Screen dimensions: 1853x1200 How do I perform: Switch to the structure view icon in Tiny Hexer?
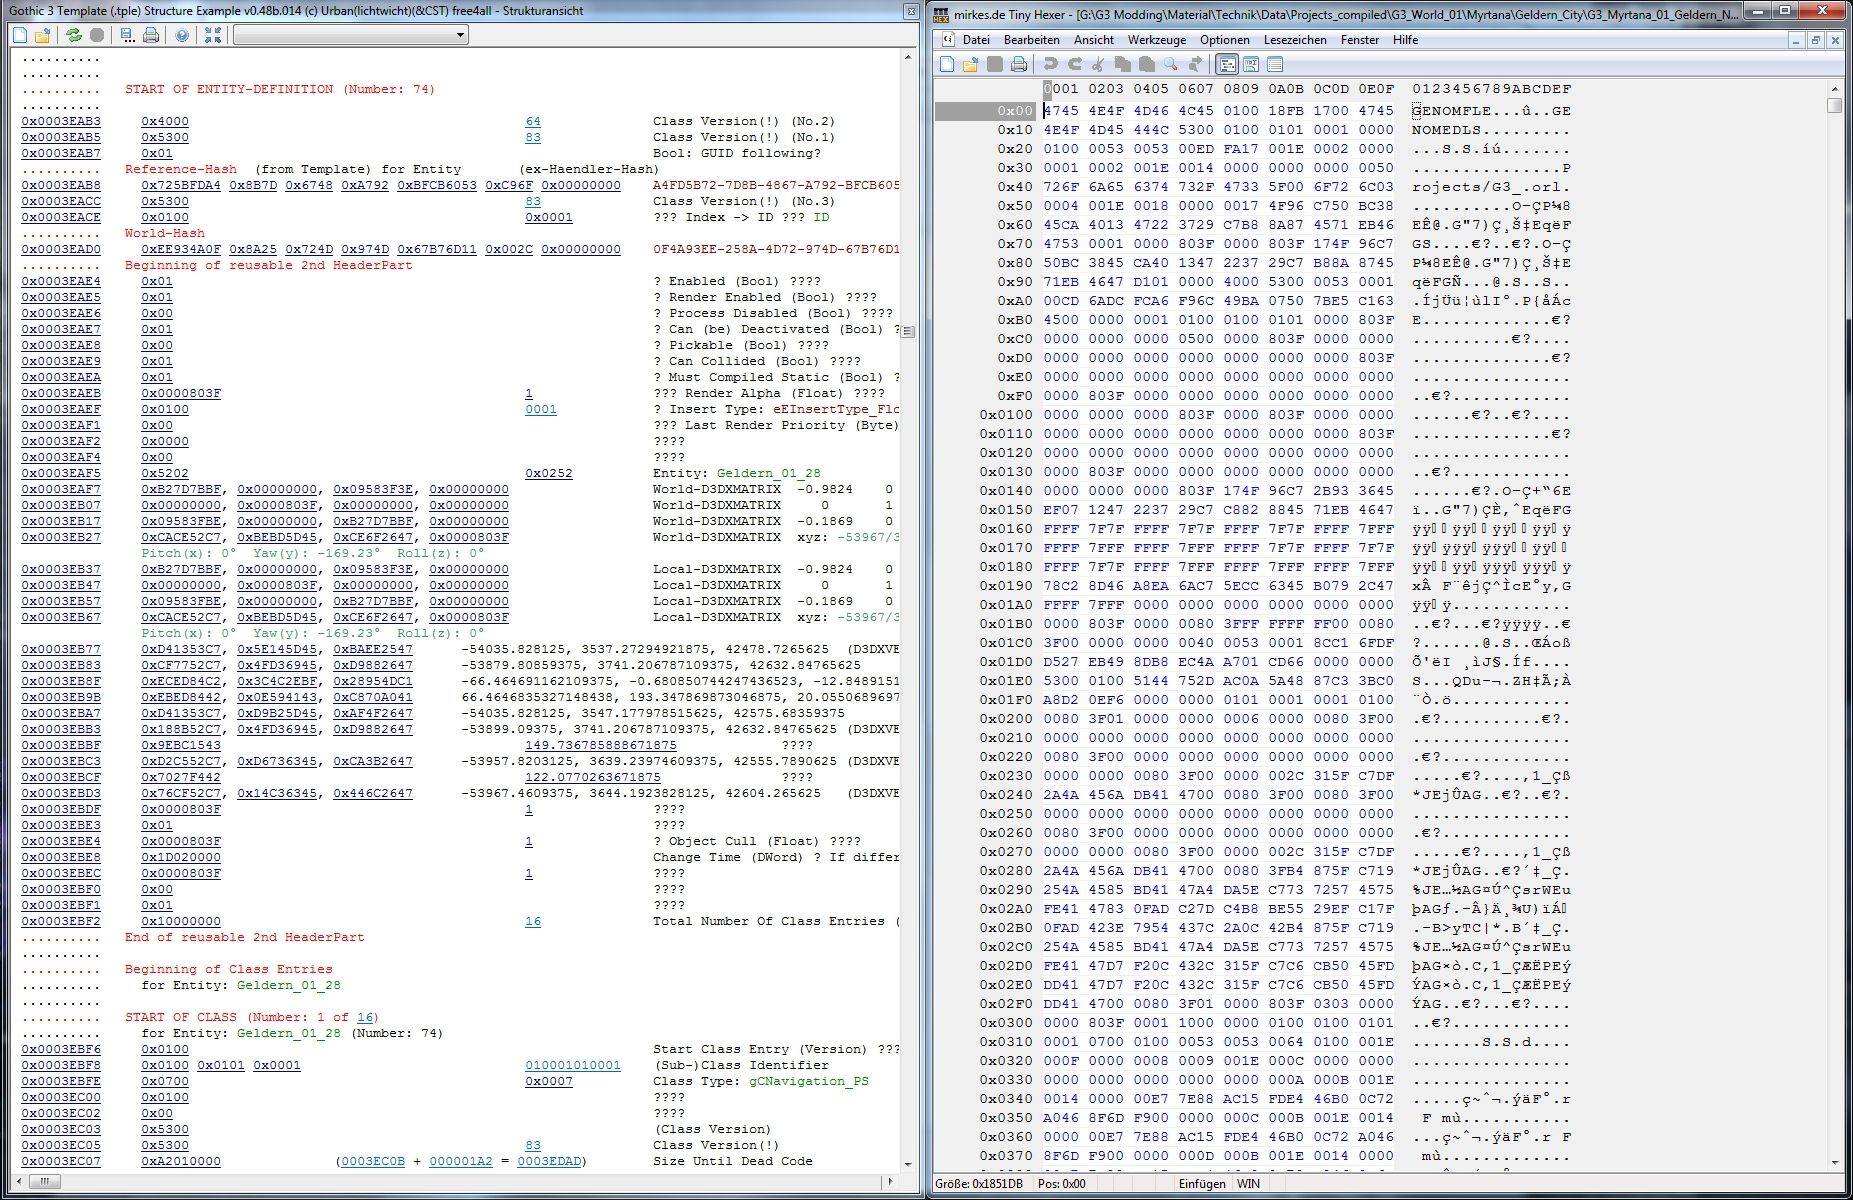click(1251, 65)
